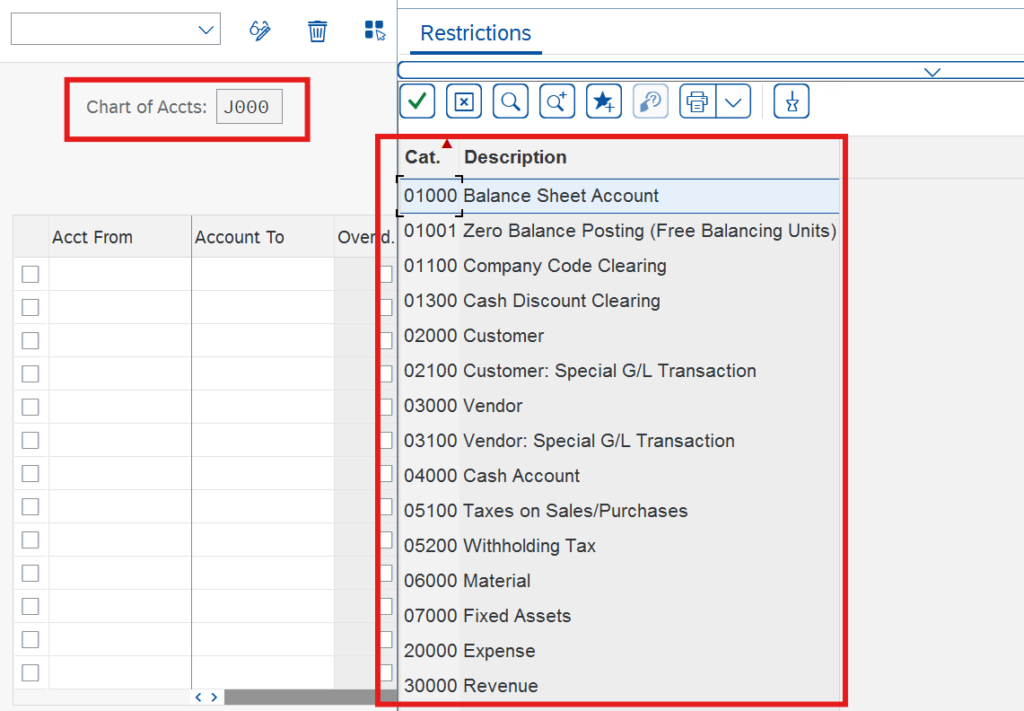
Task: Switch to the Restrictions tab
Action: coord(475,33)
